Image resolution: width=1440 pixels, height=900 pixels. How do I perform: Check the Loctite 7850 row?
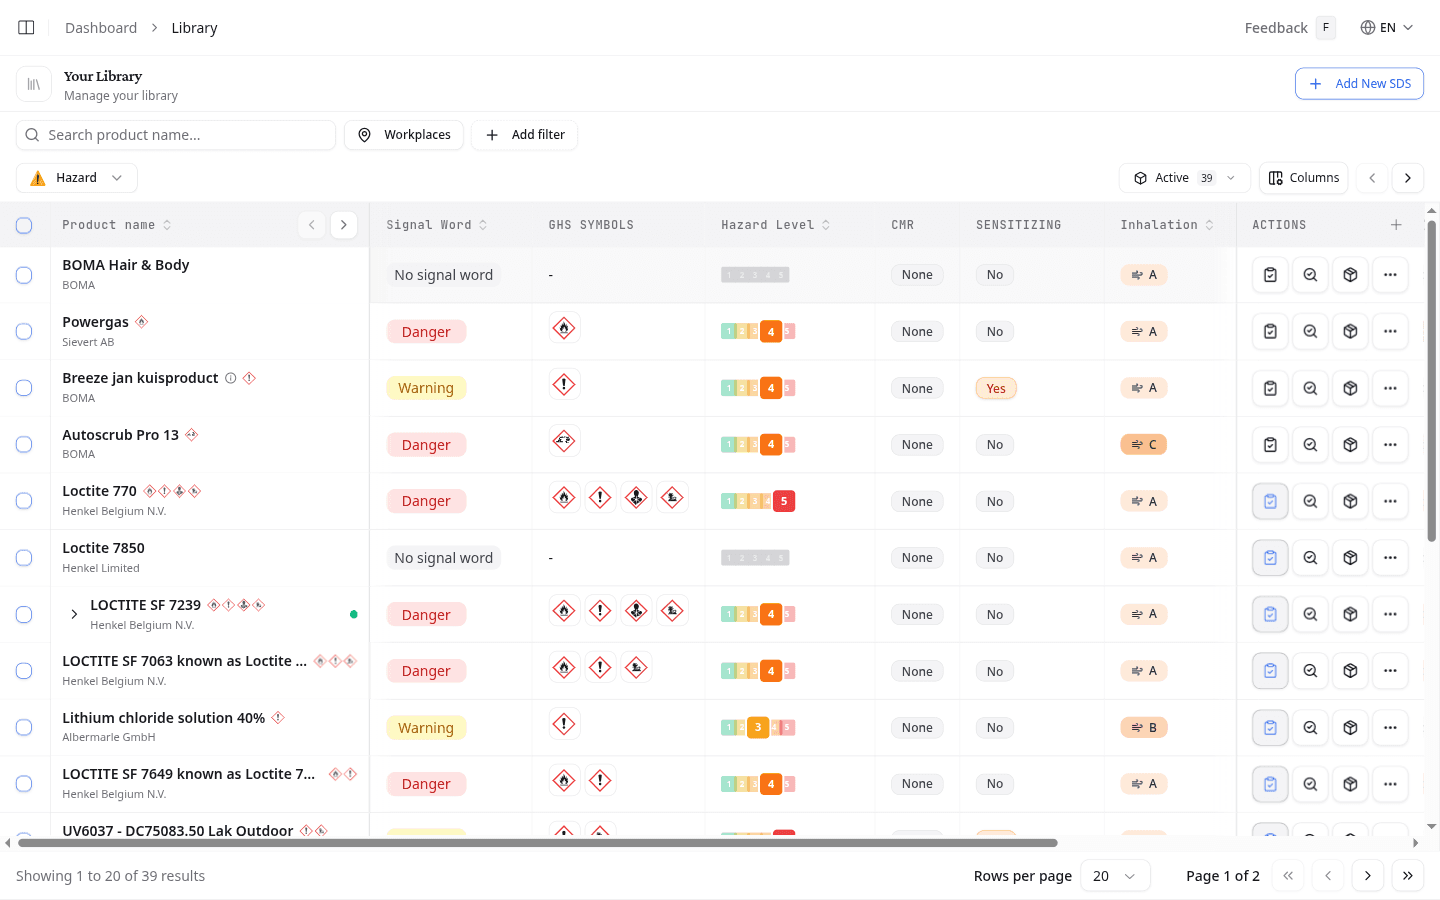[24, 558]
